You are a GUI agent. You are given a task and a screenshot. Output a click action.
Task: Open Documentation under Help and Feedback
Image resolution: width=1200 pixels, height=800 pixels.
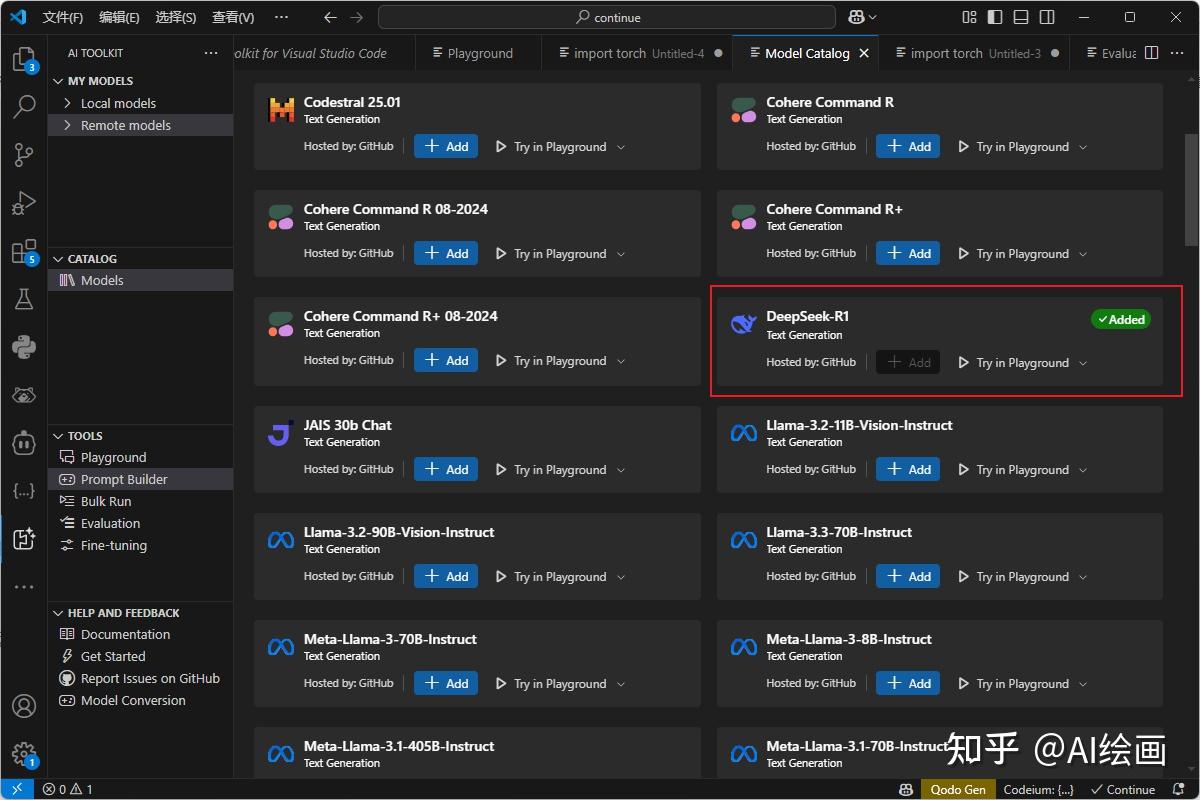(126, 634)
